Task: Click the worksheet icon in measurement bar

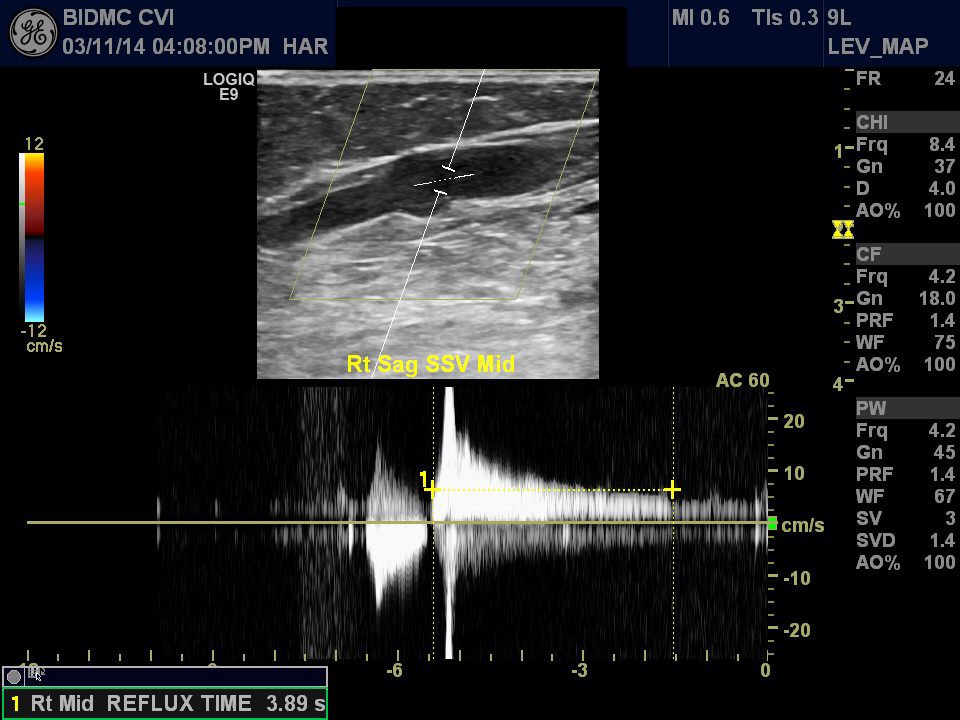Action: (x=36, y=675)
